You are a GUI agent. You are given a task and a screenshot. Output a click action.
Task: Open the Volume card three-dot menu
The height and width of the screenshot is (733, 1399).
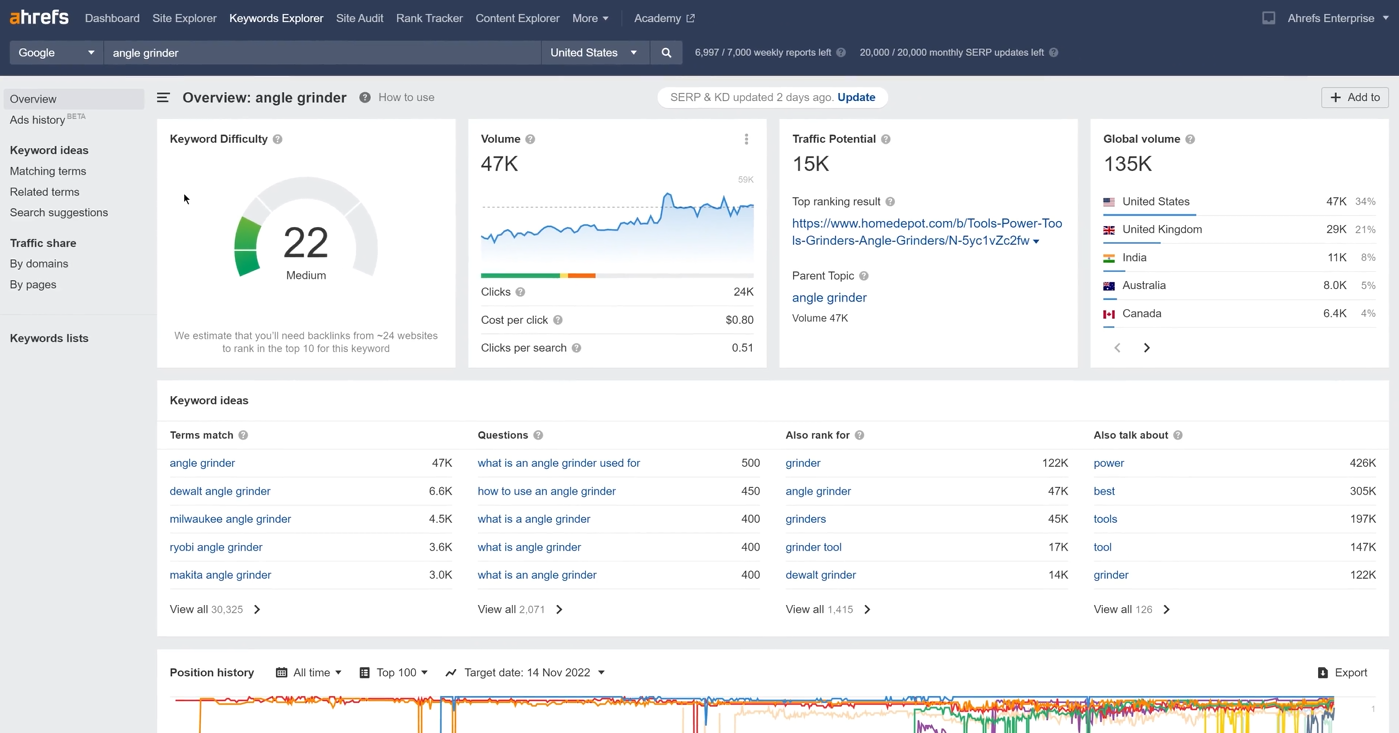coord(746,140)
